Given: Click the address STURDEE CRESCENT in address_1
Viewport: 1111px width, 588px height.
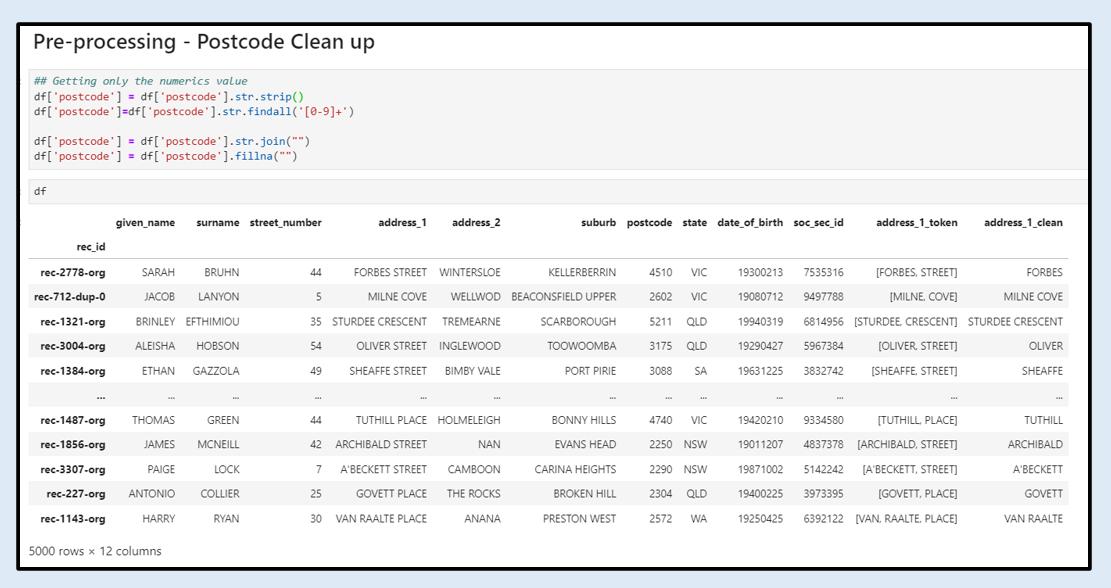Looking at the screenshot, I should 379,322.
